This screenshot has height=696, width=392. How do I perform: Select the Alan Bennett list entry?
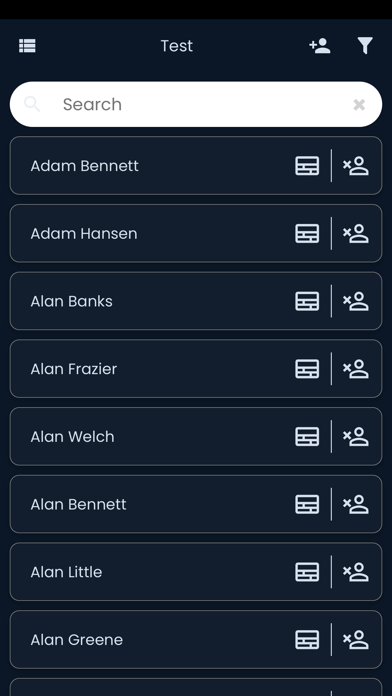coord(196,504)
